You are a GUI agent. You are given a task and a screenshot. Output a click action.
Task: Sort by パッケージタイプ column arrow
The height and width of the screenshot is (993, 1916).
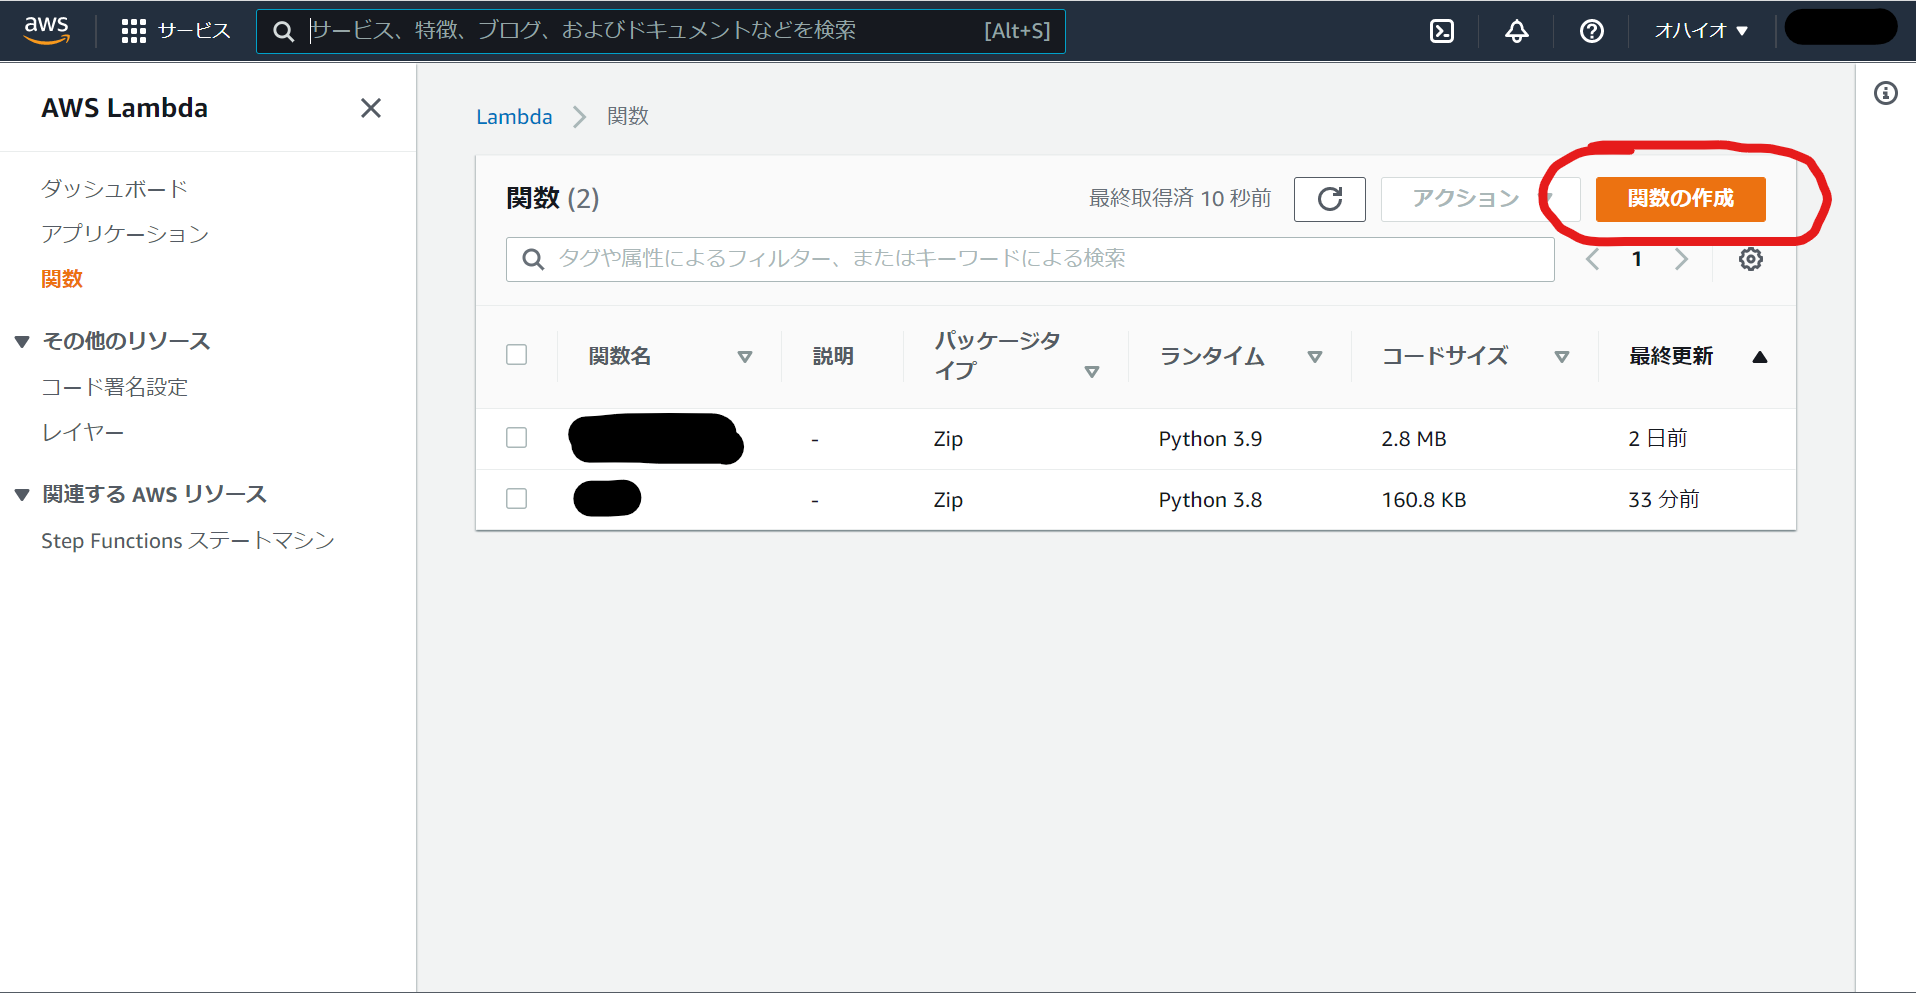pos(1092,371)
